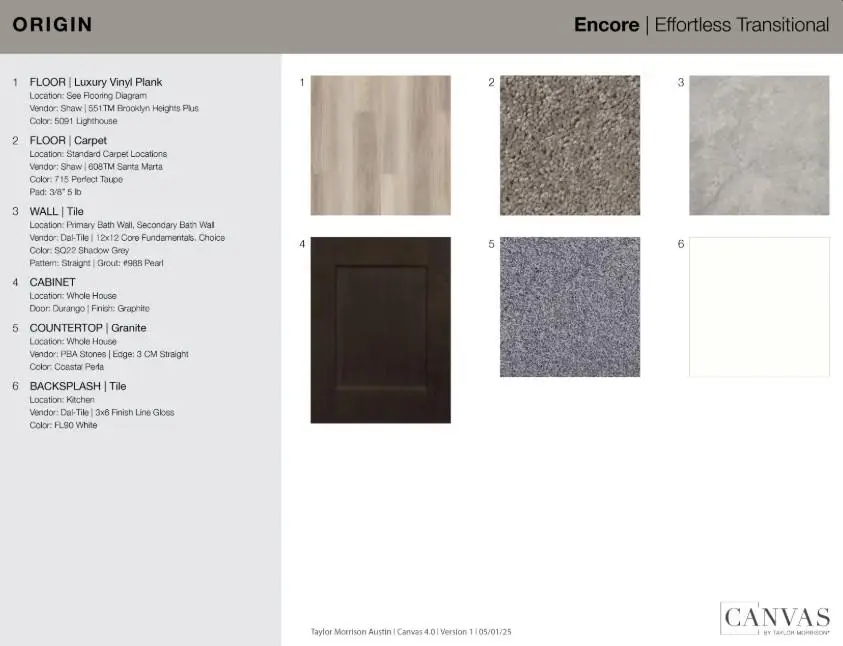Click the Color: 715 Perfect Taupe line
843x646 pixels.
[x=76, y=179]
